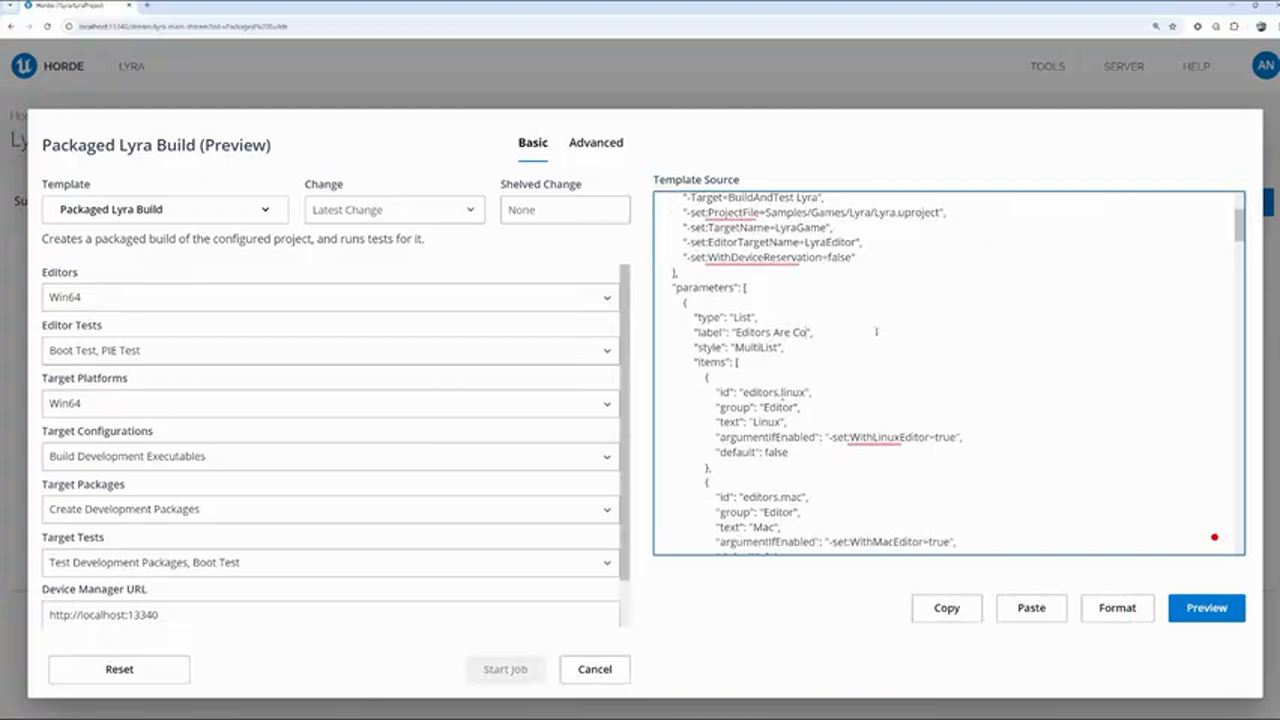The width and height of the screenshot is (1280, 720).
Task: Click the browser reload icon
Action: click(x=47, y=26)
